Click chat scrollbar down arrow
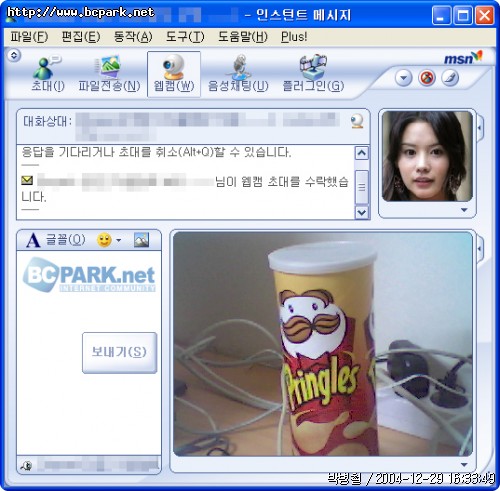This screenshot has width=500, height=491. 362,212
